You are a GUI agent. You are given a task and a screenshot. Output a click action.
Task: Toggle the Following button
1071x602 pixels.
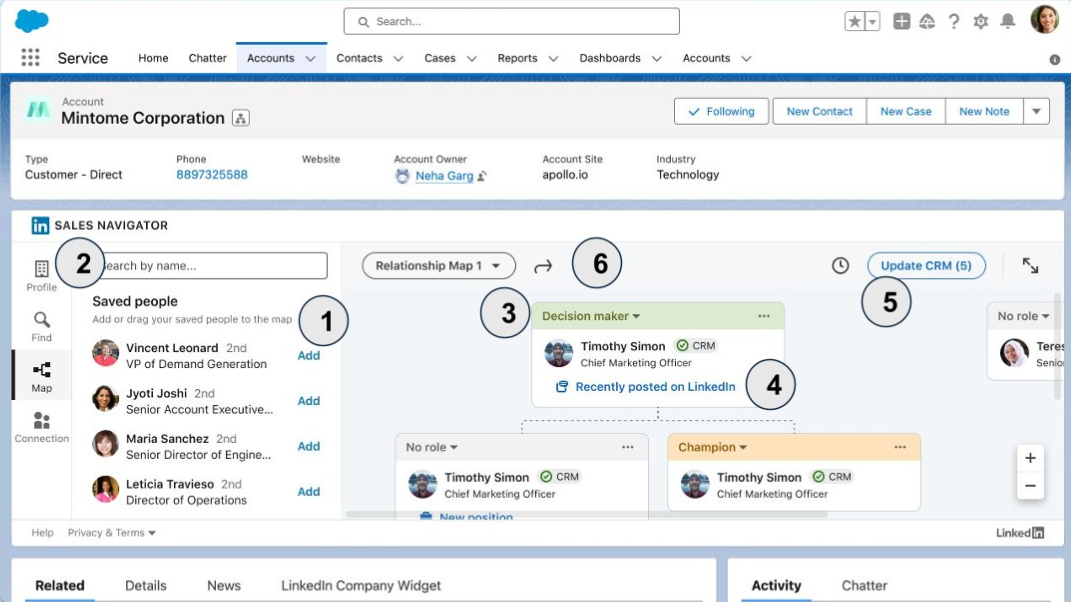(x=721, y=111)
